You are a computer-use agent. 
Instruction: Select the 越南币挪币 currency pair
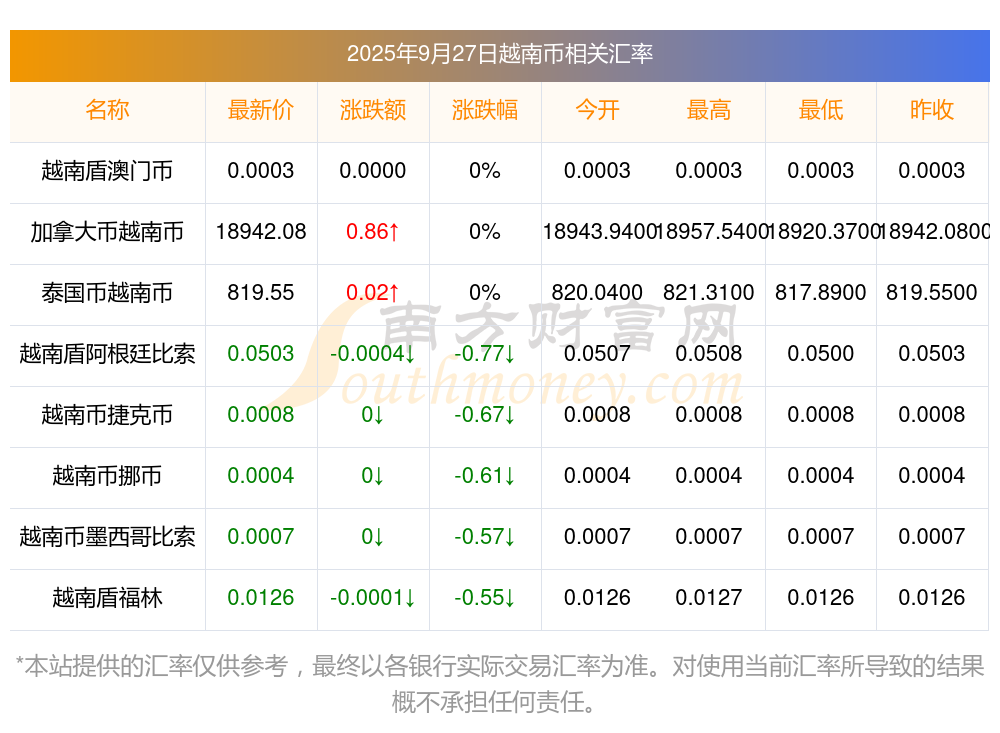click(x=107, y=476)
